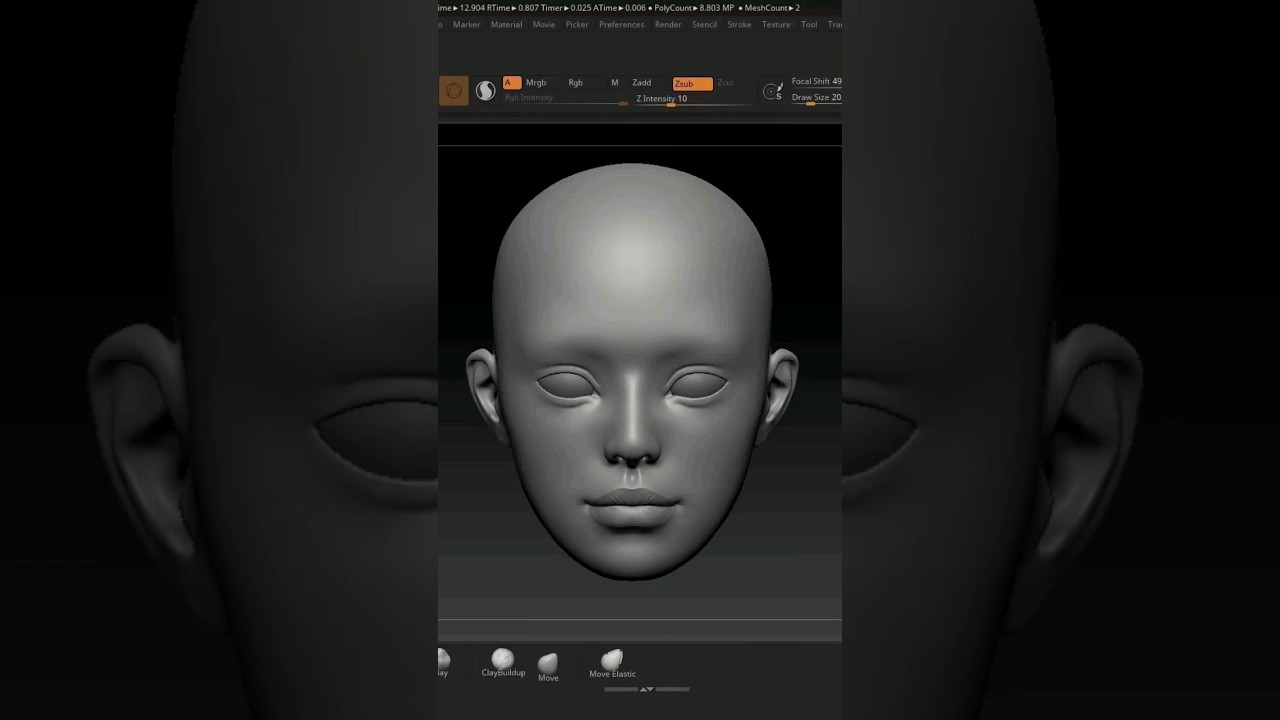Screen dimensions: 1280x720
Task: Click the Zcut mode button
Action: pos(725,83)
